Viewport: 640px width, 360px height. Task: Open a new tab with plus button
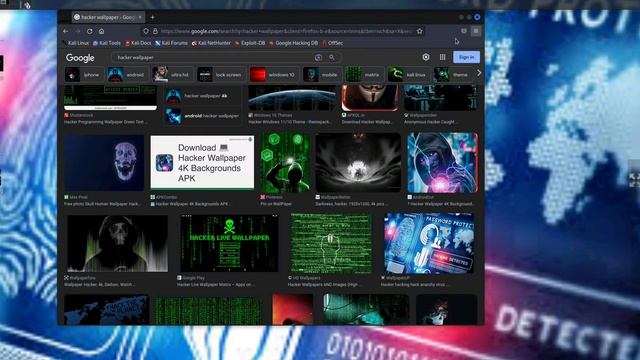click(x=152, y=17)
